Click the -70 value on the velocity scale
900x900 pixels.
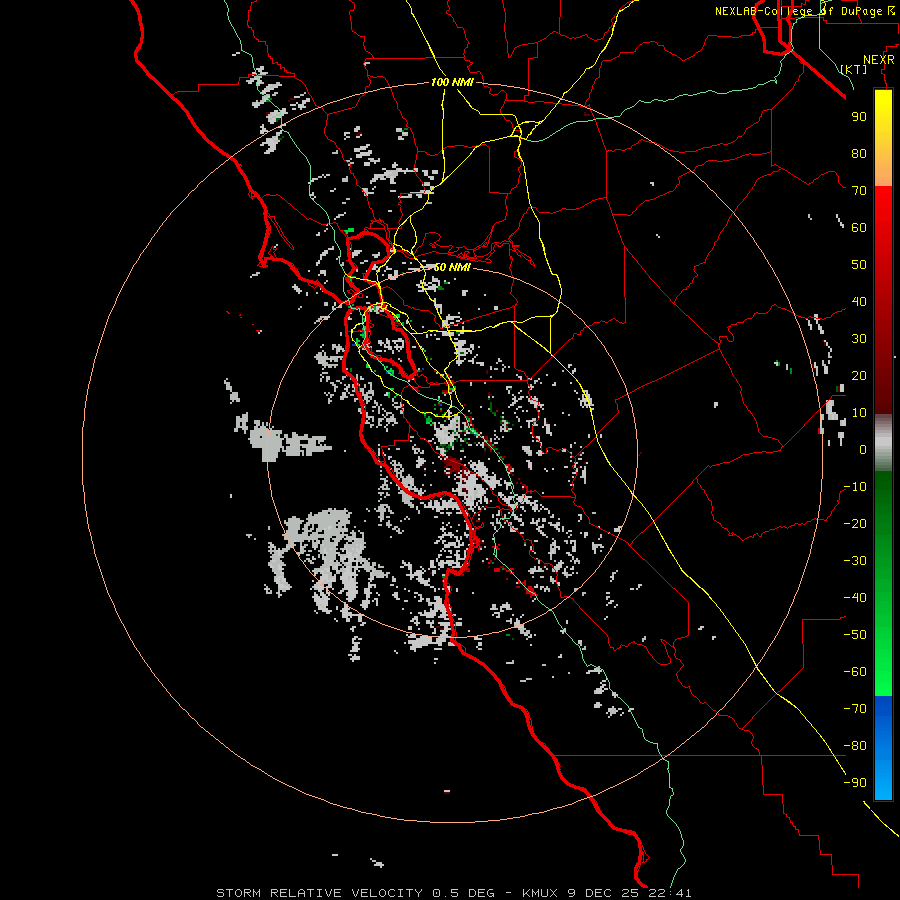tap(855, 709)
